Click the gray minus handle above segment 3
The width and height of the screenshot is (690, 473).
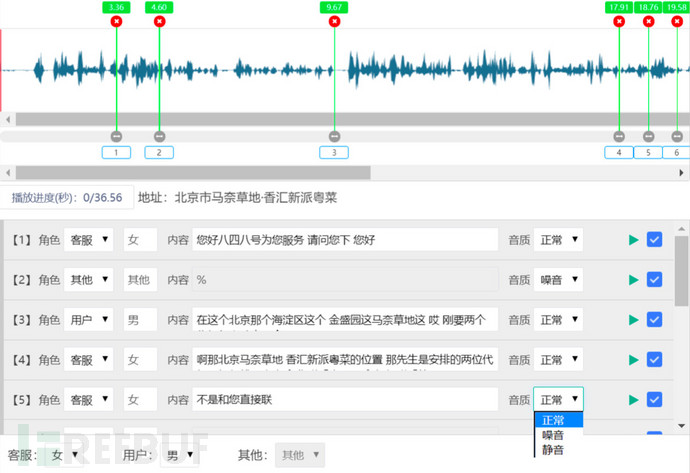pyautogui.click(x=334, y=136)
